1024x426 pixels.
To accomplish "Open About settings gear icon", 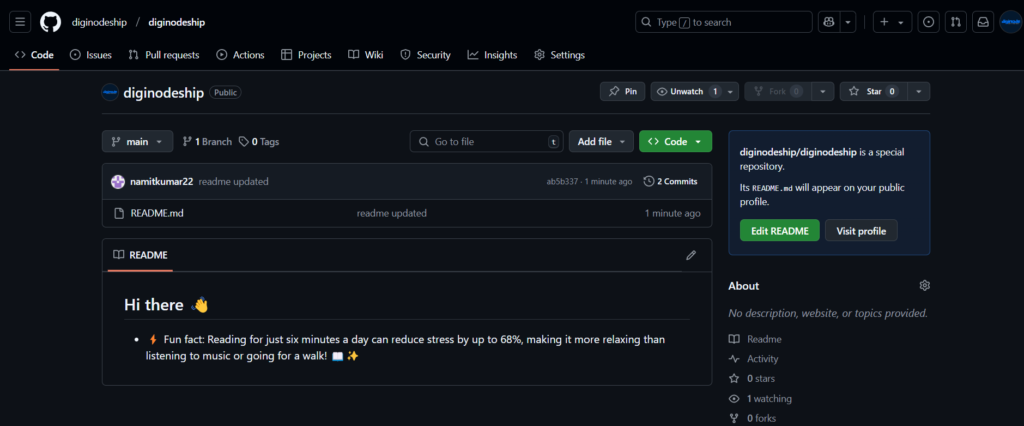I will pos(924,286).
